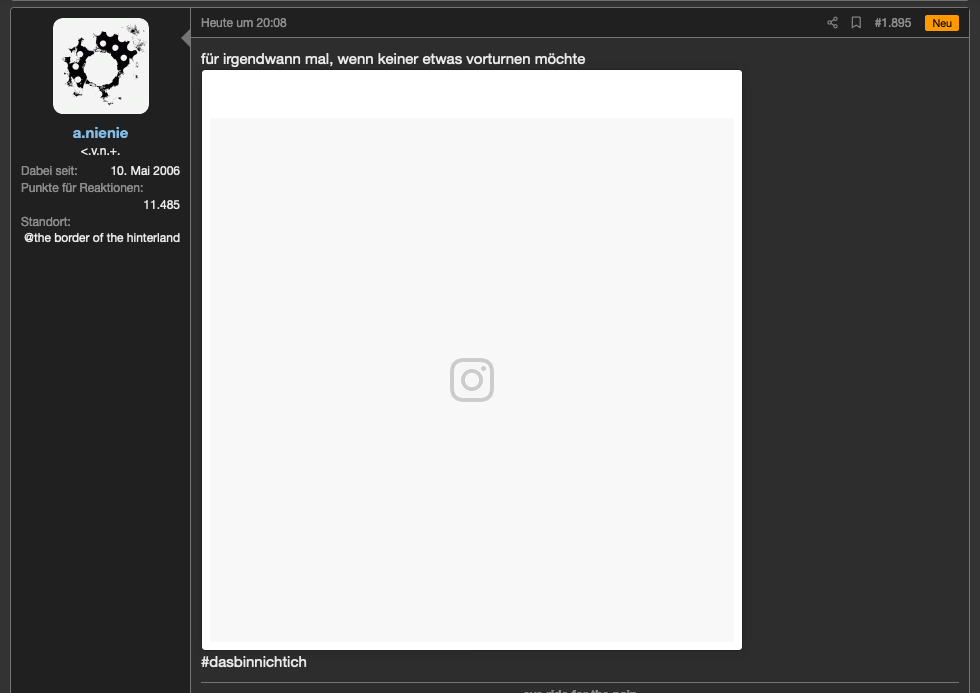
Task: Click the reaction points value 11.485
Action: [161, 205]
